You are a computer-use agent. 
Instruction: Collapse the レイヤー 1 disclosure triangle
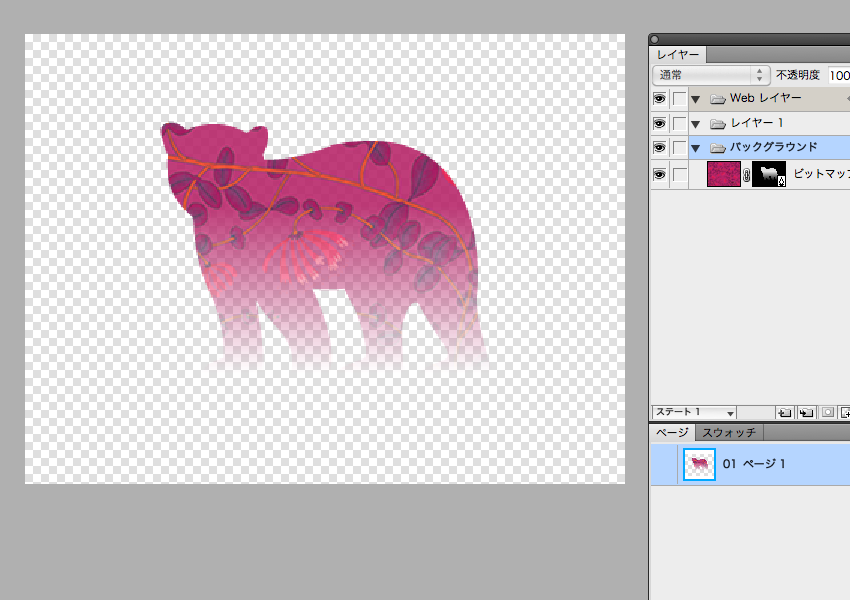coord(696,124)
